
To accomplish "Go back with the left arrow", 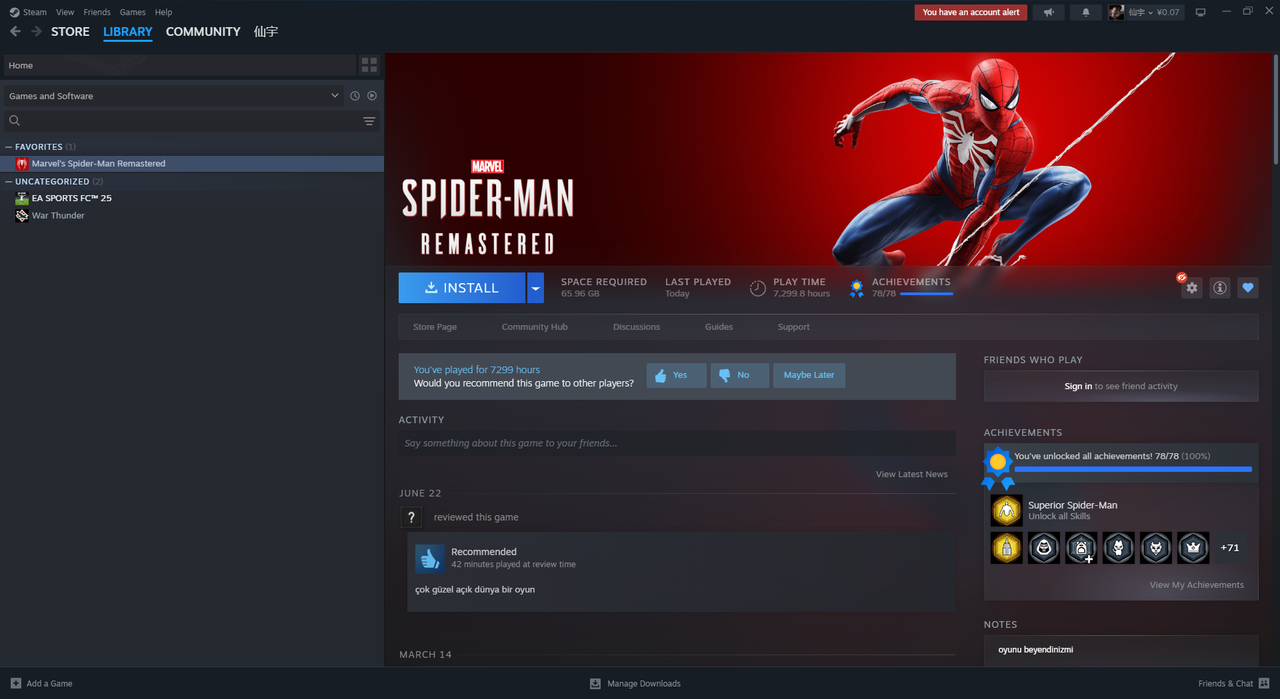I will coord(15,32).
